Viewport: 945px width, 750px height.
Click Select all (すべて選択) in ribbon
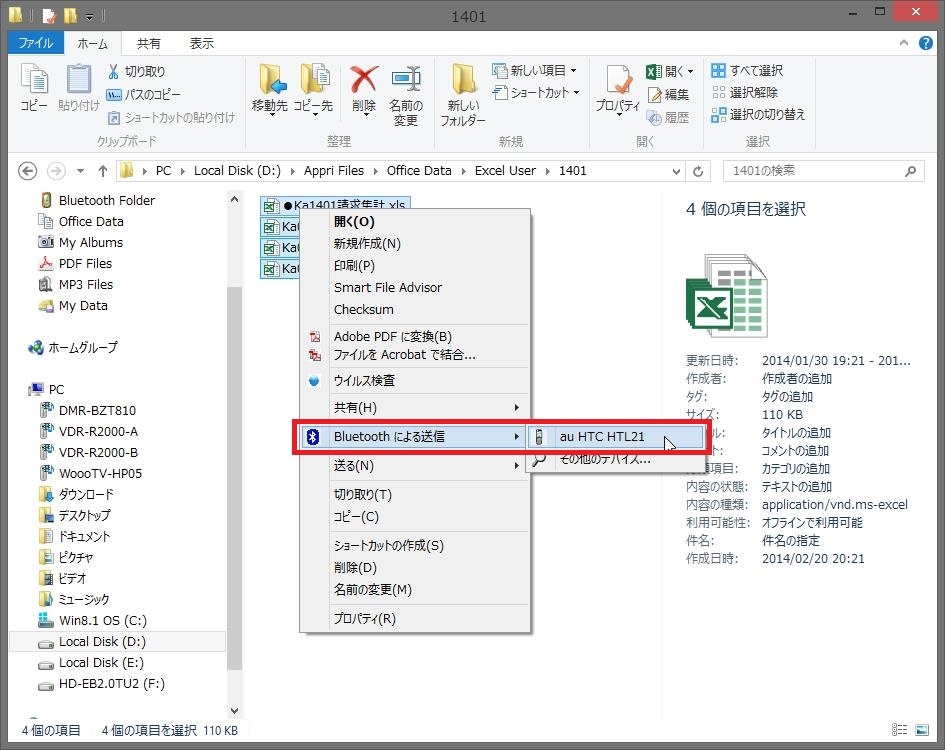point(747,71)
